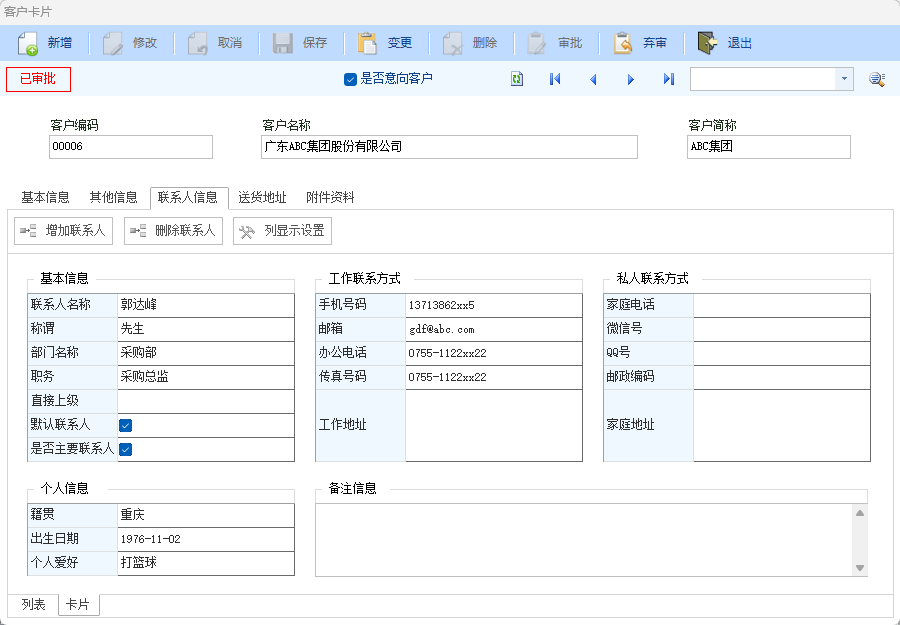The height and width of the screenshot is (625, 900).
Task: Click into the 客户名称 input field
Action: click(x=449, y=147)
